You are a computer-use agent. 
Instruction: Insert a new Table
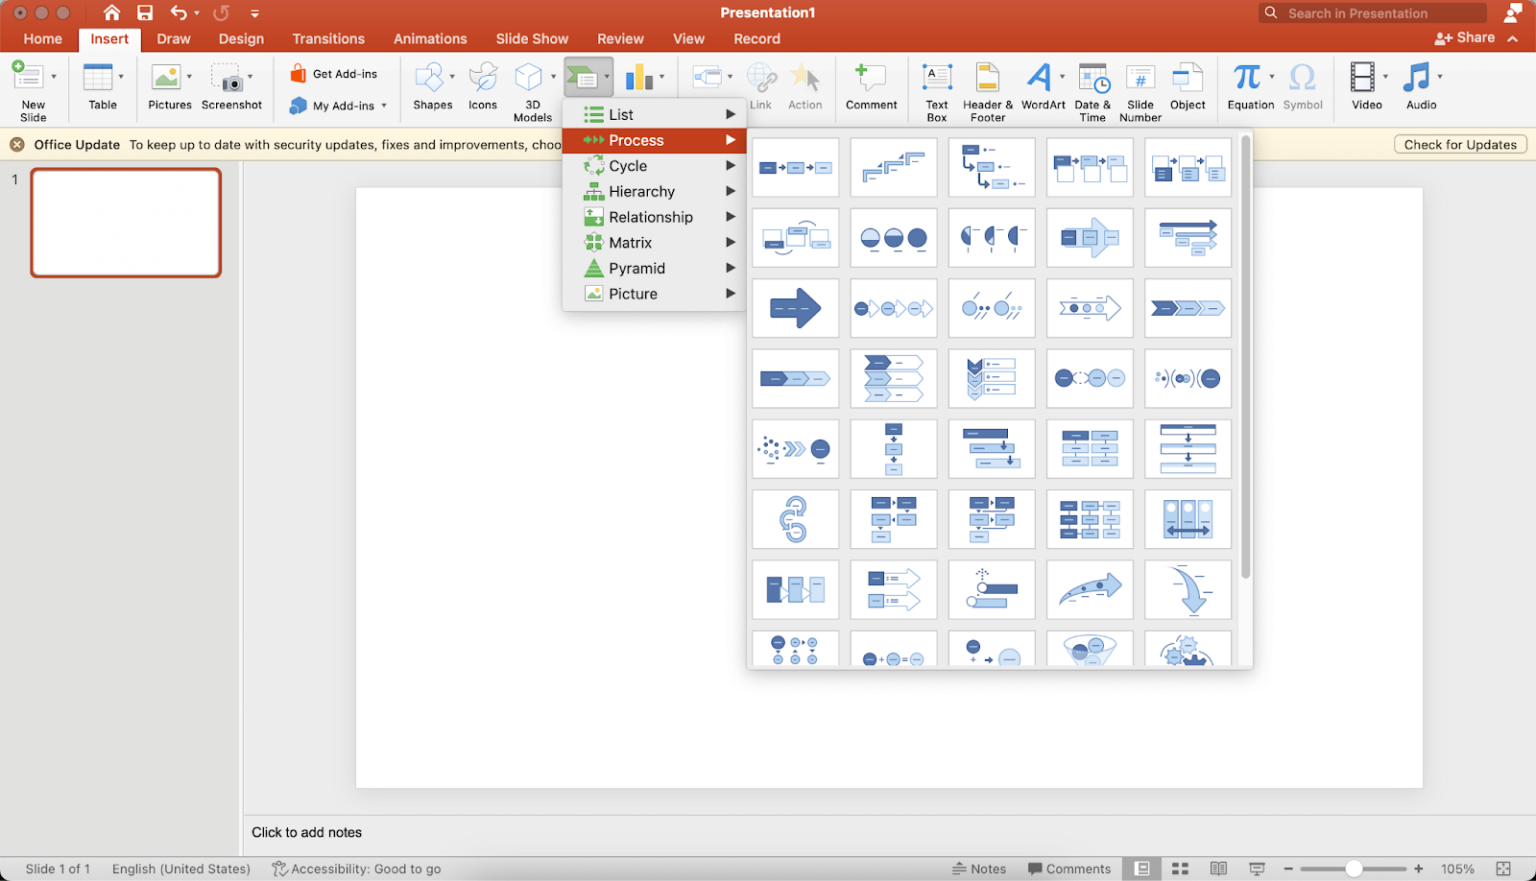tap(101, 88)
